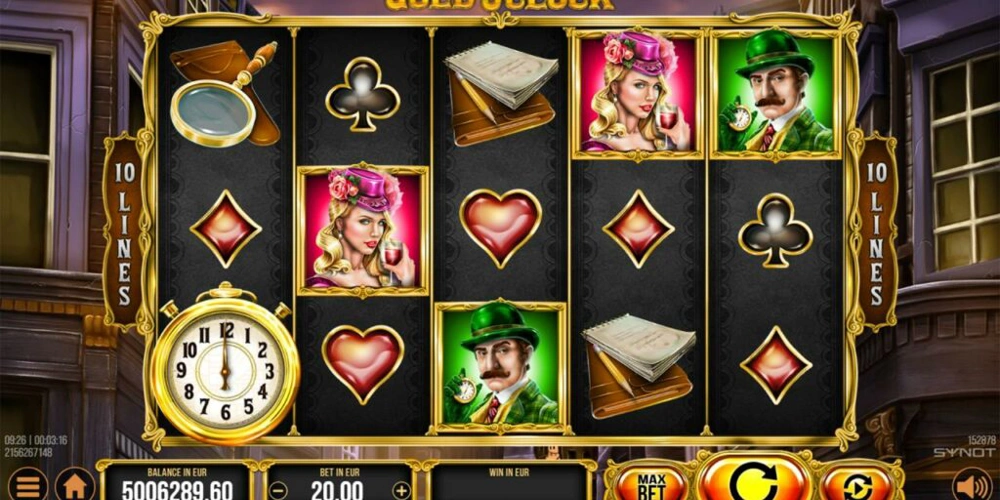Click the MAX BET button
This screenshot has width=1000, height=500.
[651, 485]
